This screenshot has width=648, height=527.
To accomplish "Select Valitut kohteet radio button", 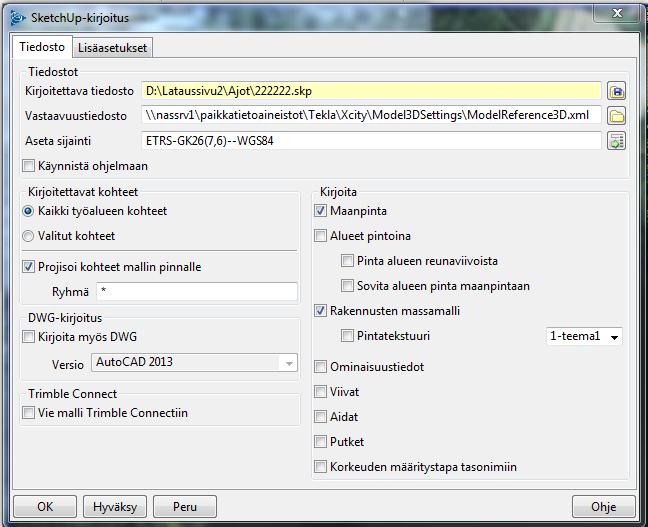I will pos(28,236).
